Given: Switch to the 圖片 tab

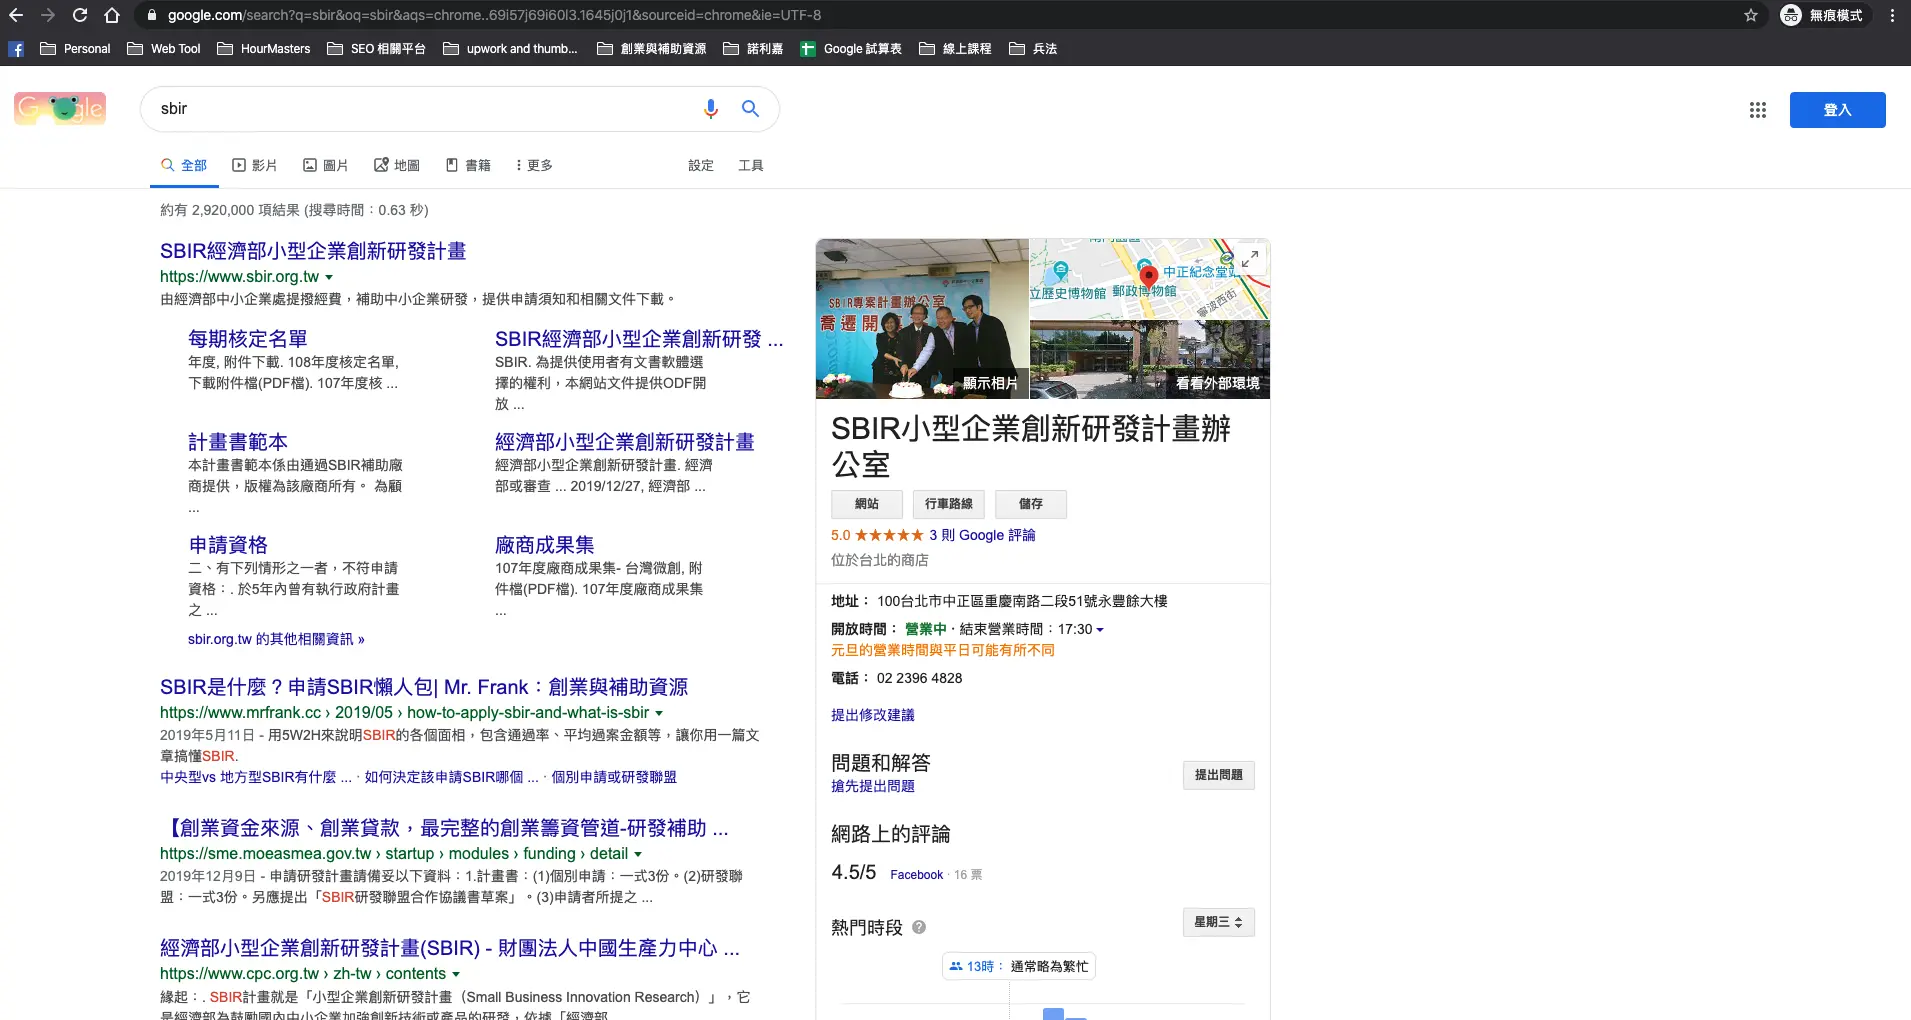Looking at the screenshot, I should pos(326,165).
